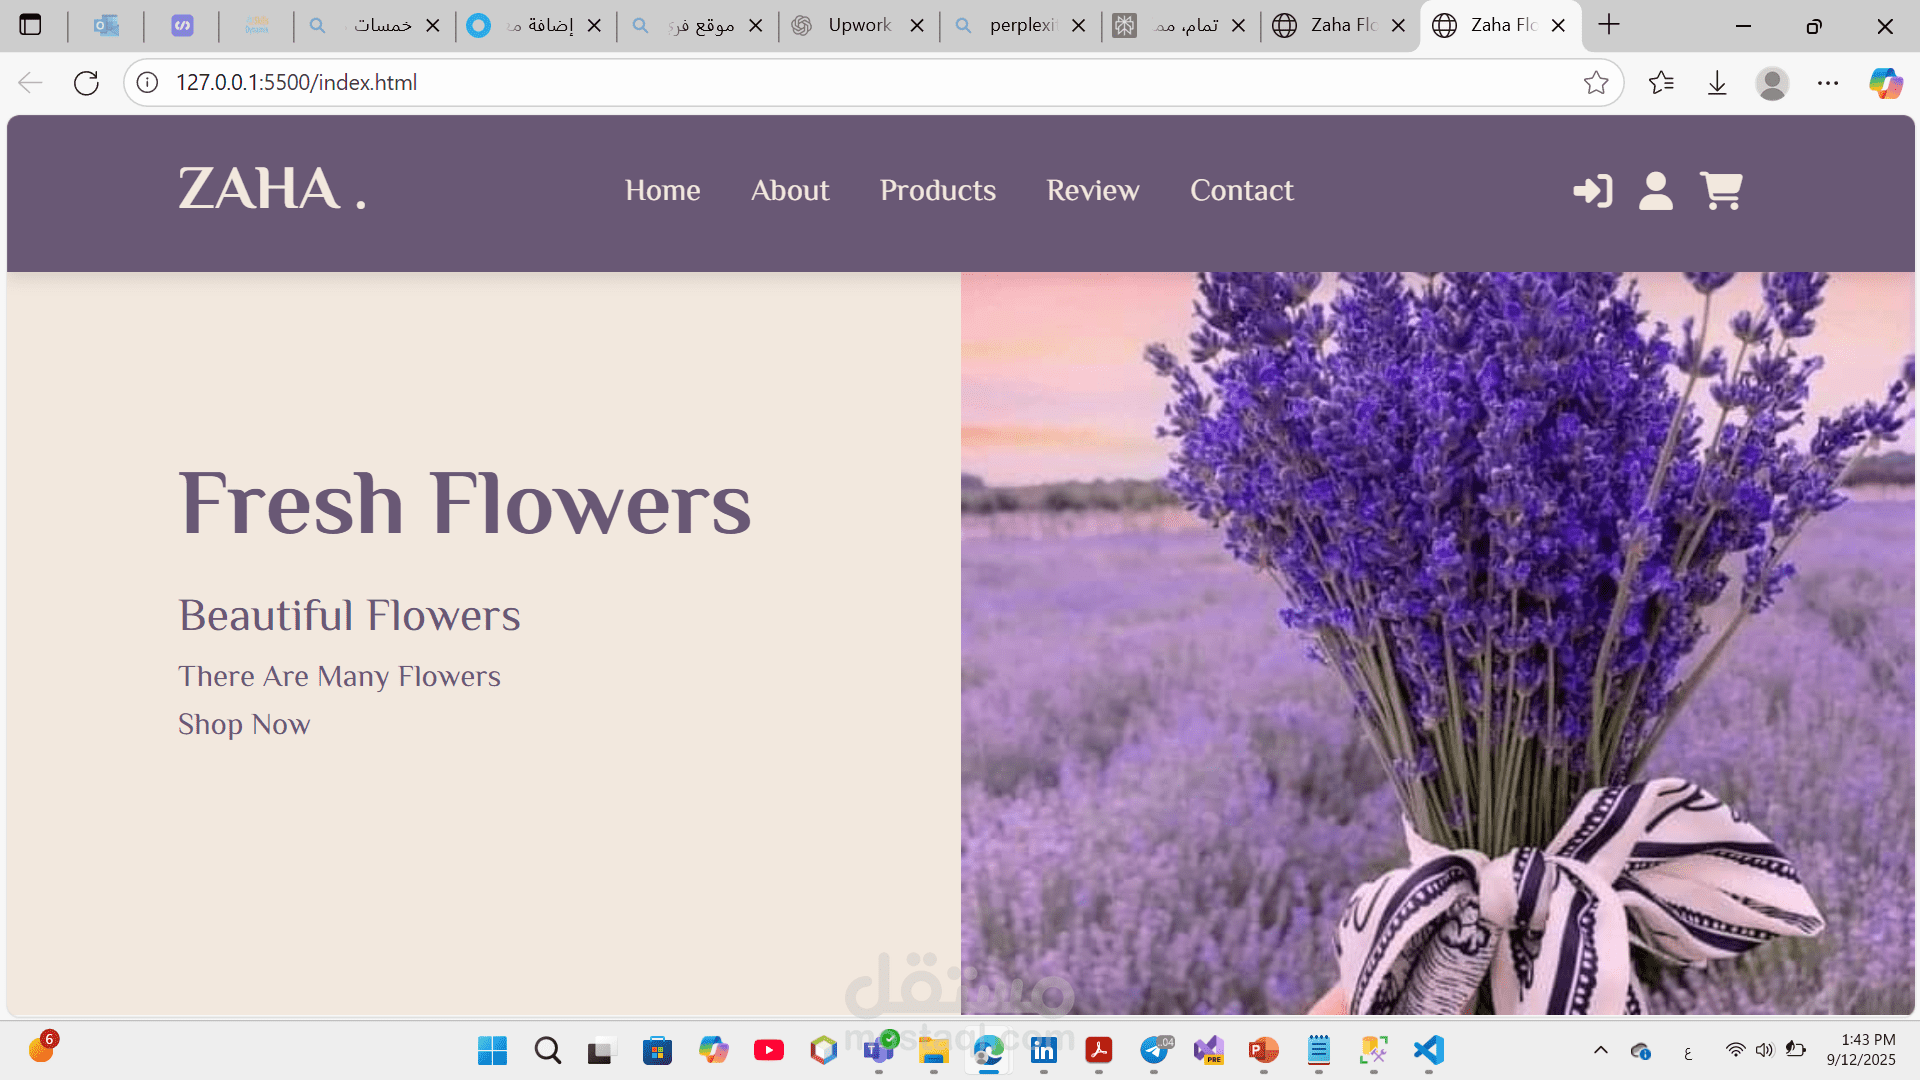The height and width of the screenshot is (1080, 1920).
Task: Open the Products page link
Action: click(938, 190)
